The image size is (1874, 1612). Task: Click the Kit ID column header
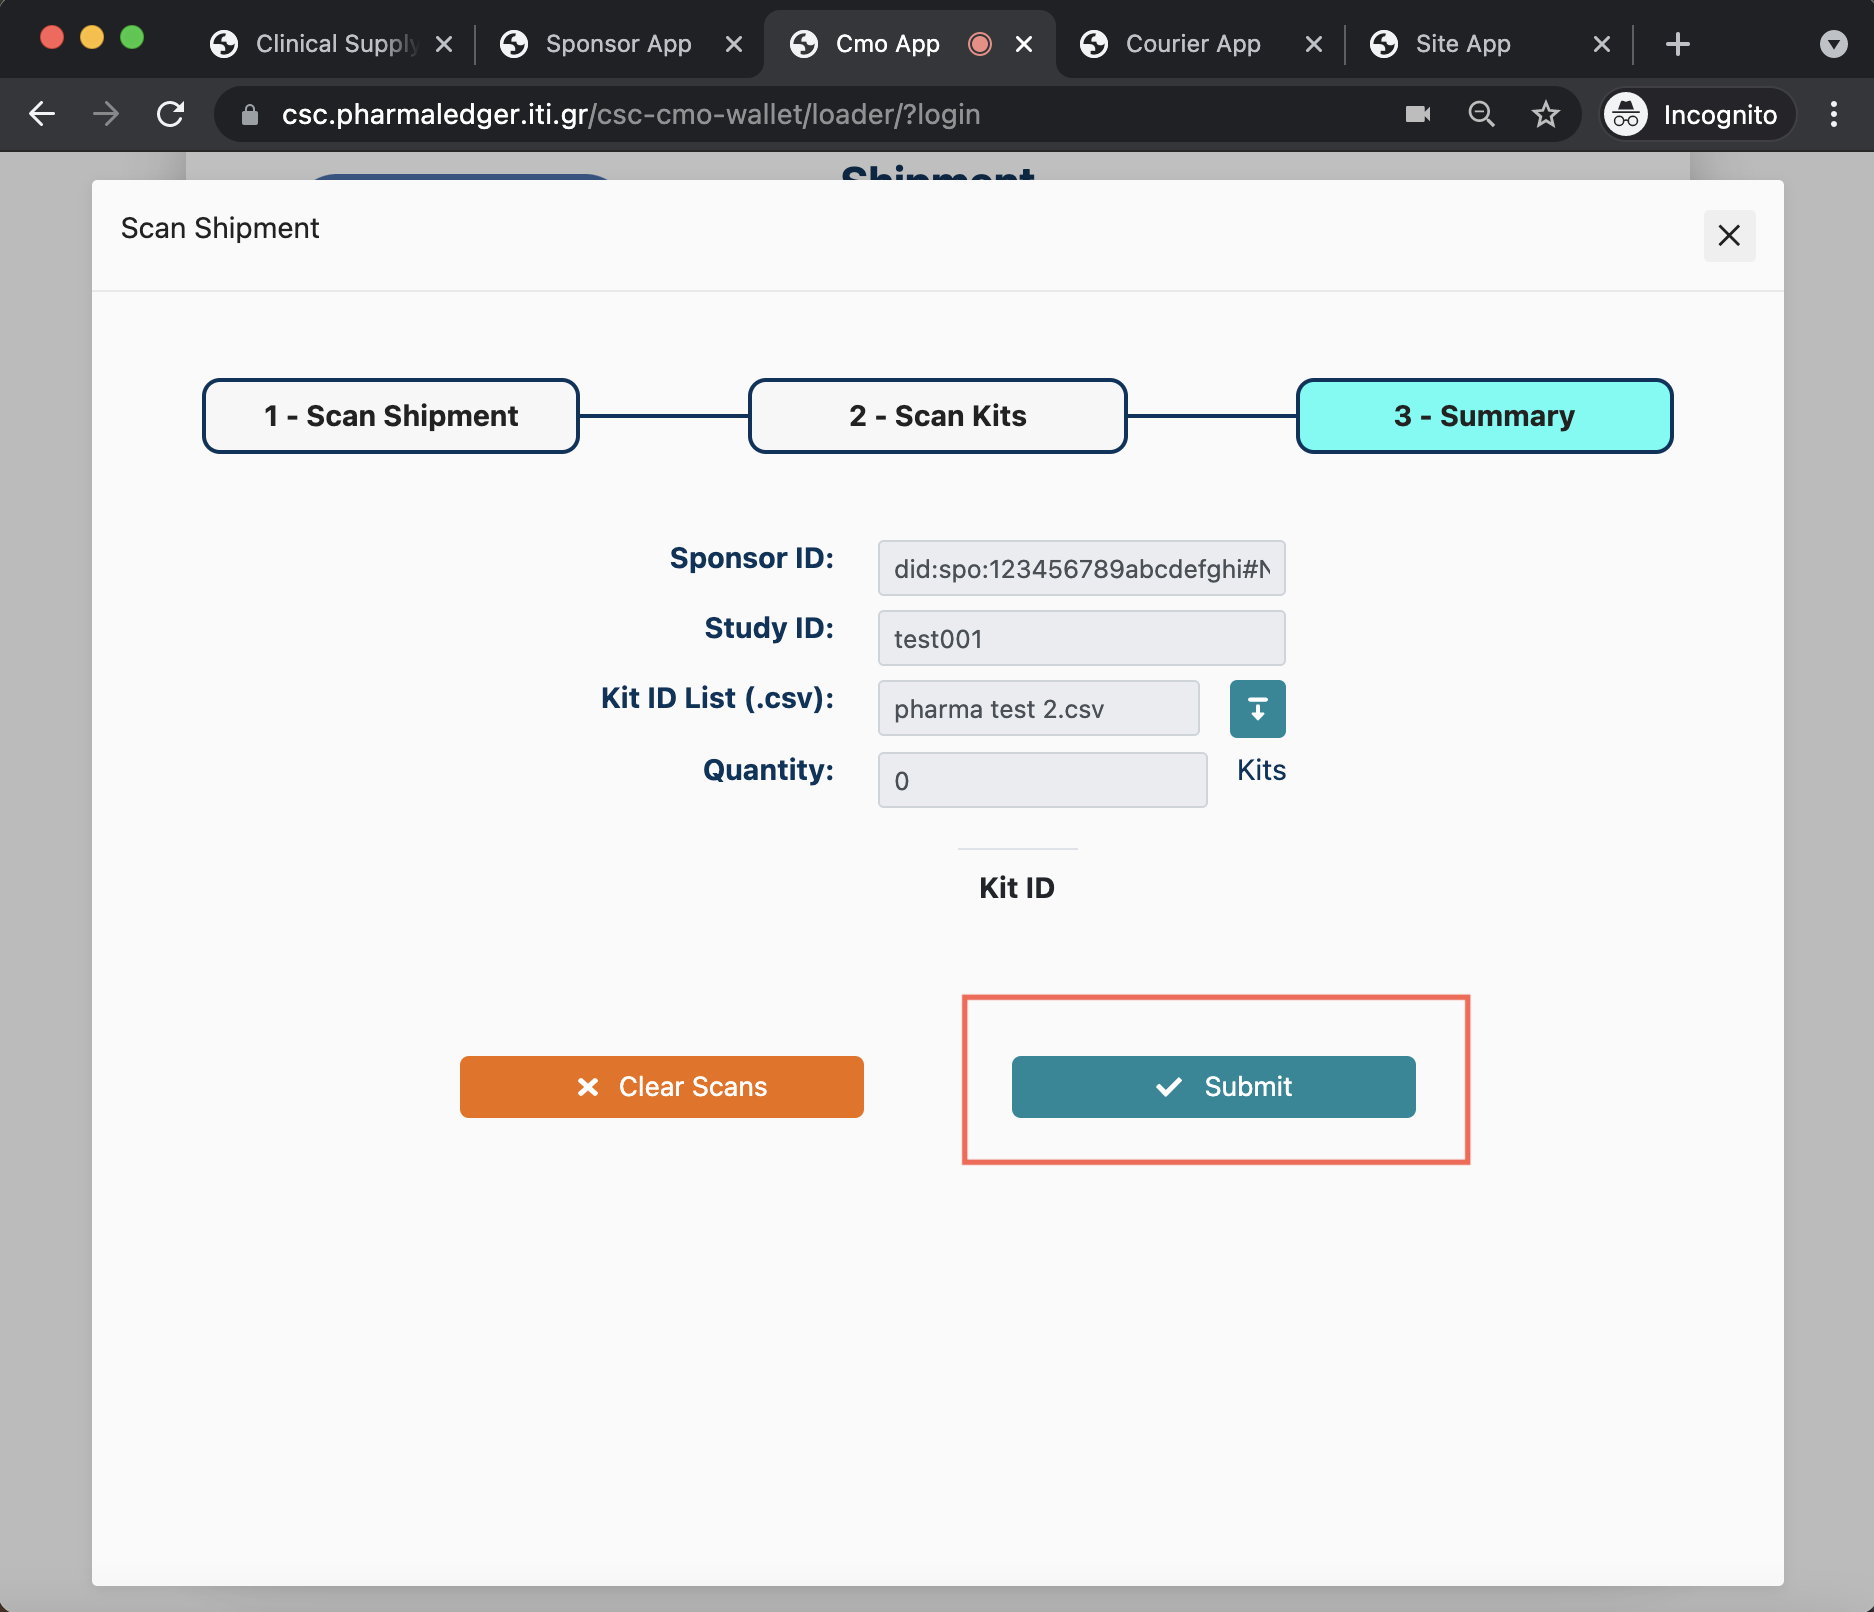click(x=1017, y=888)
